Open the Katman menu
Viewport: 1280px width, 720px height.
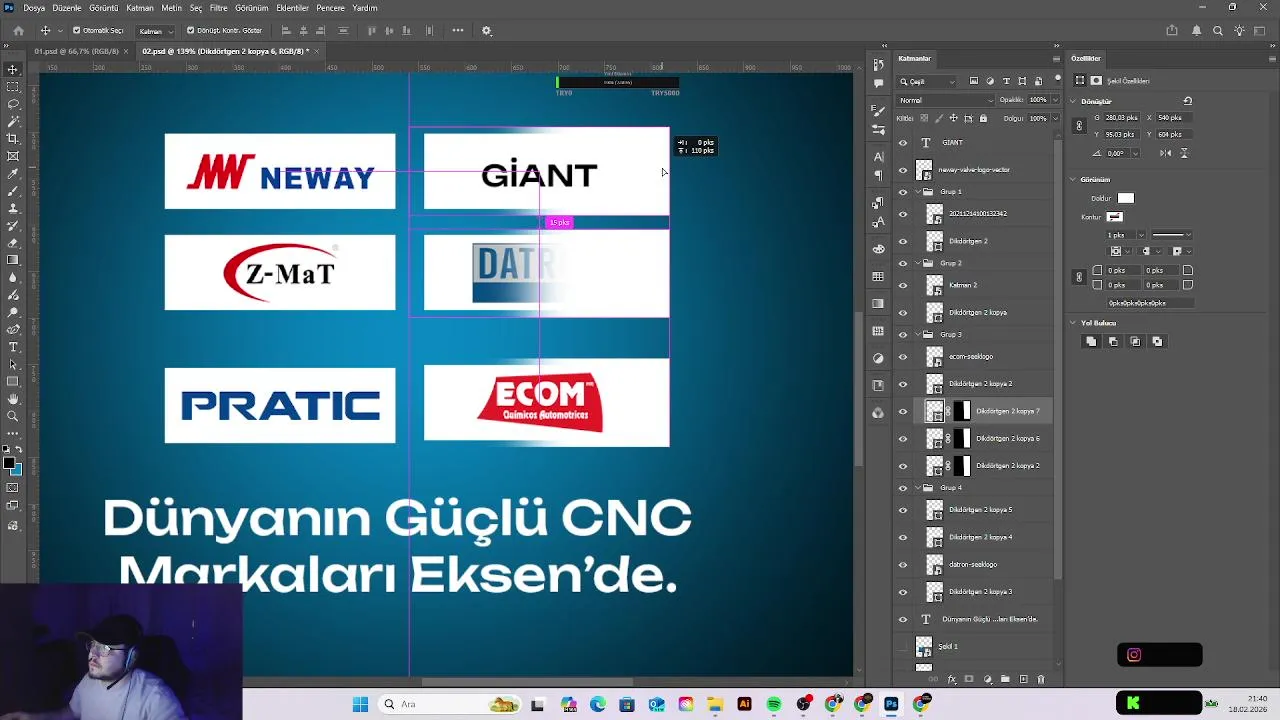tap(140, 8)
